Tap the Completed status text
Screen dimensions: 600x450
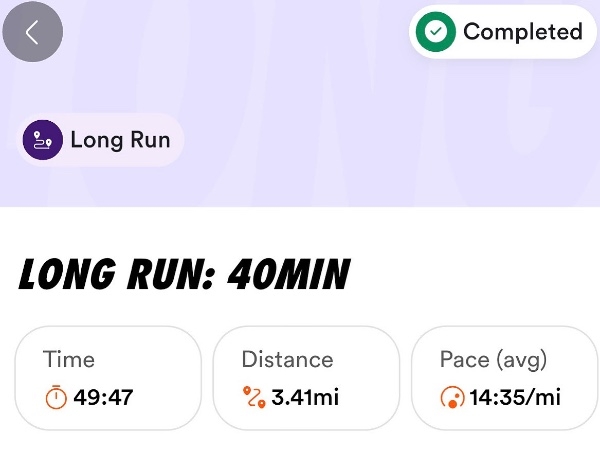click(x=522, y=32)
